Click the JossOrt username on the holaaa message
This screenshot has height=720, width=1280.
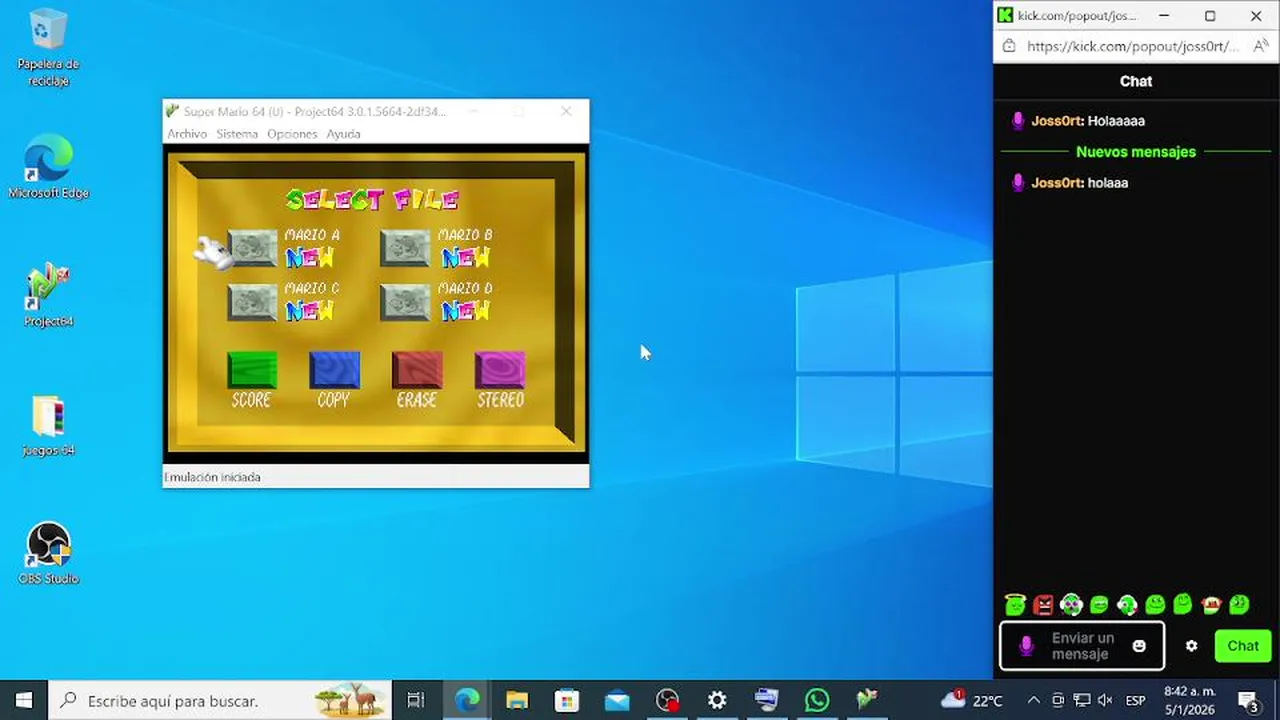coord(1057,183)
